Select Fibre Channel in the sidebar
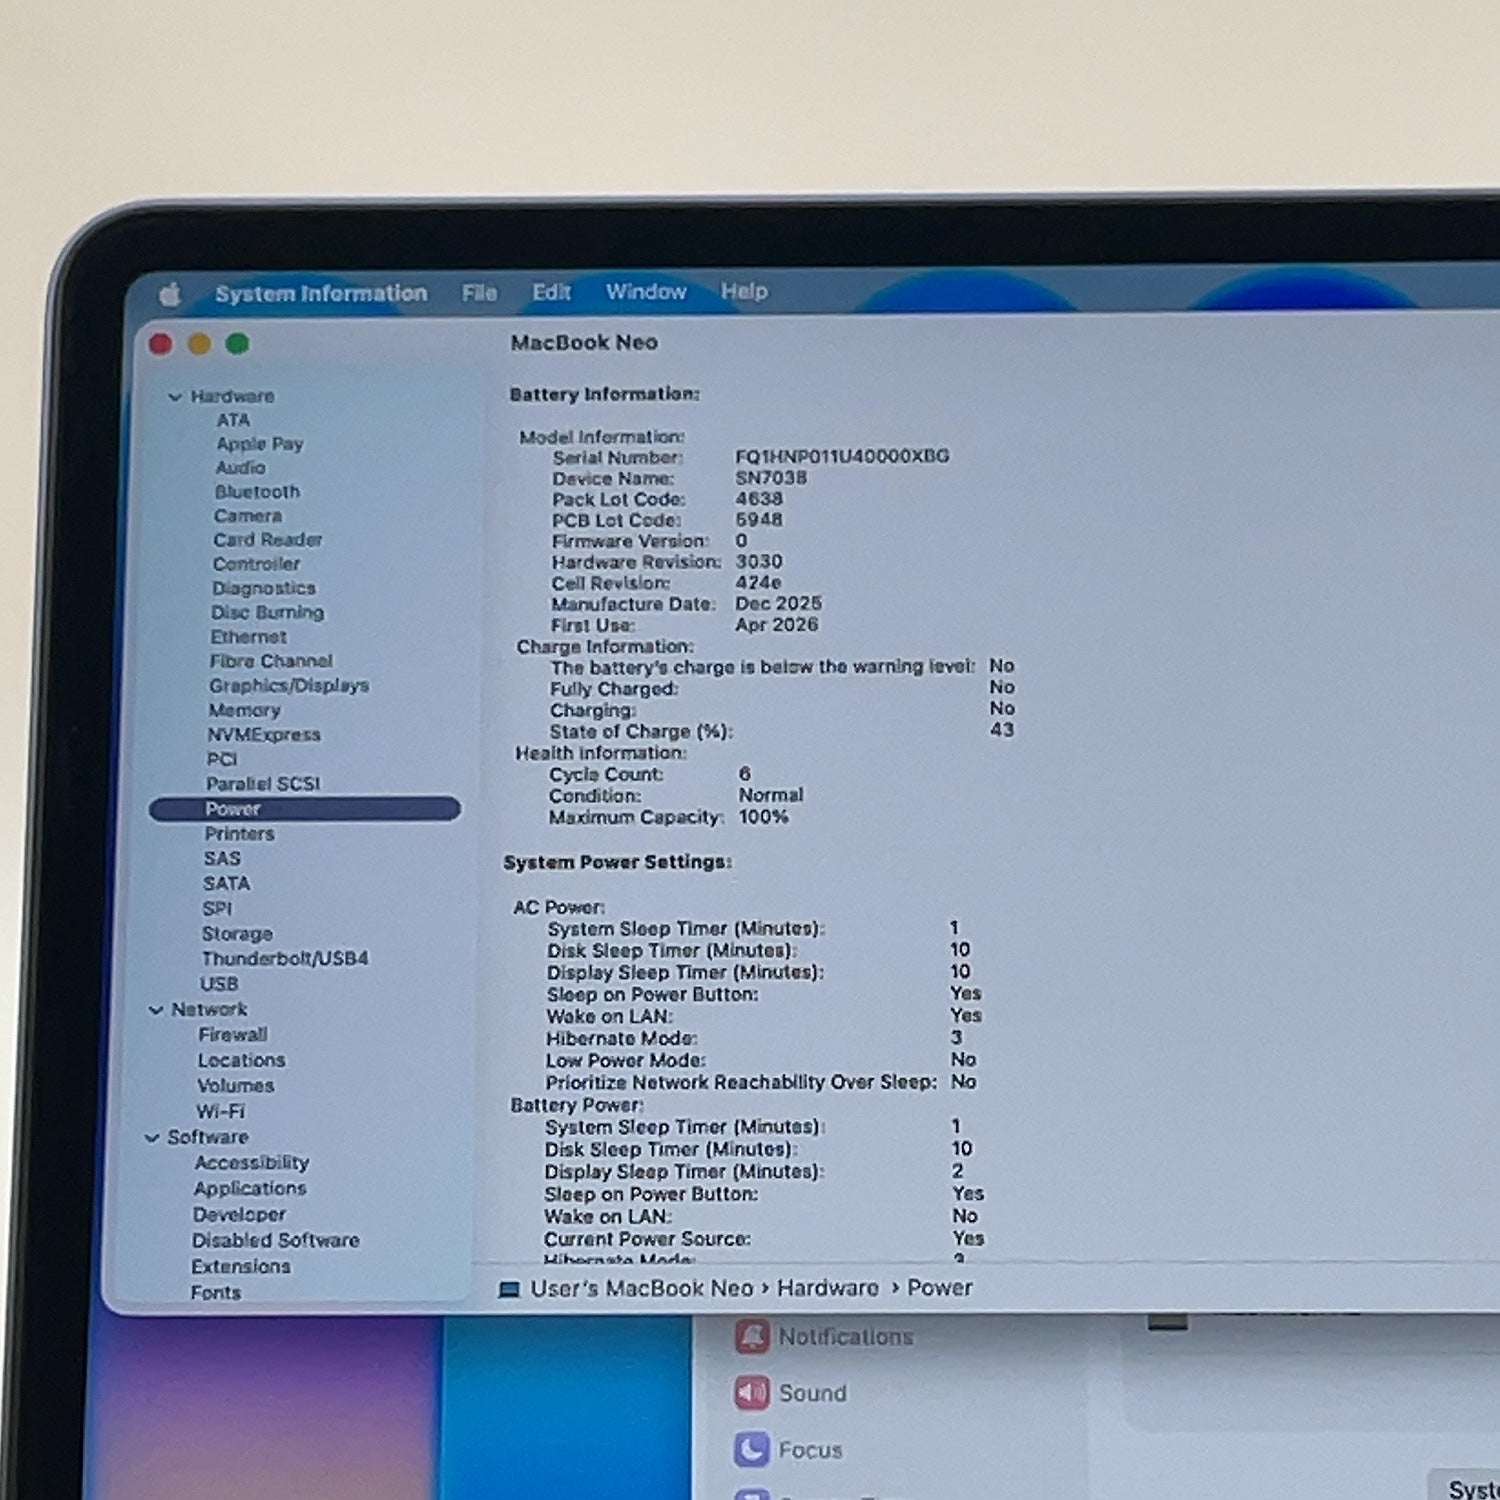 (270, 661)
